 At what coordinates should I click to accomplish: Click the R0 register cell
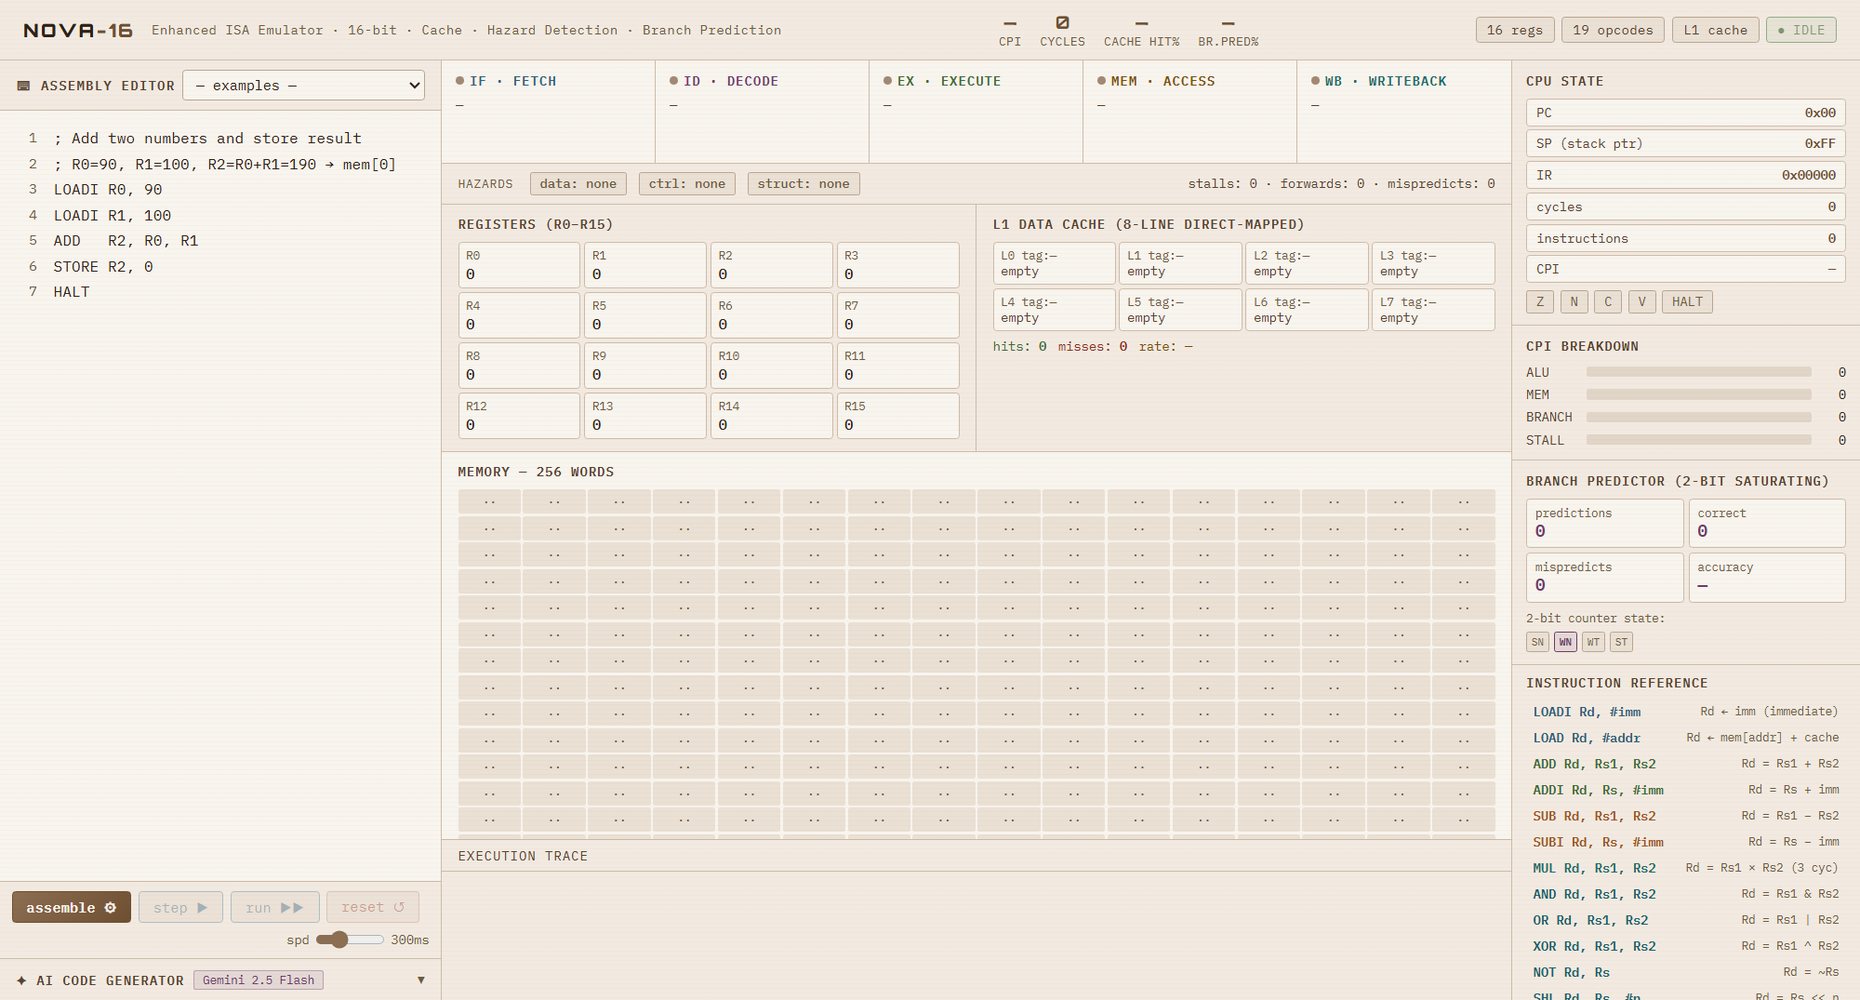point(519,265)
